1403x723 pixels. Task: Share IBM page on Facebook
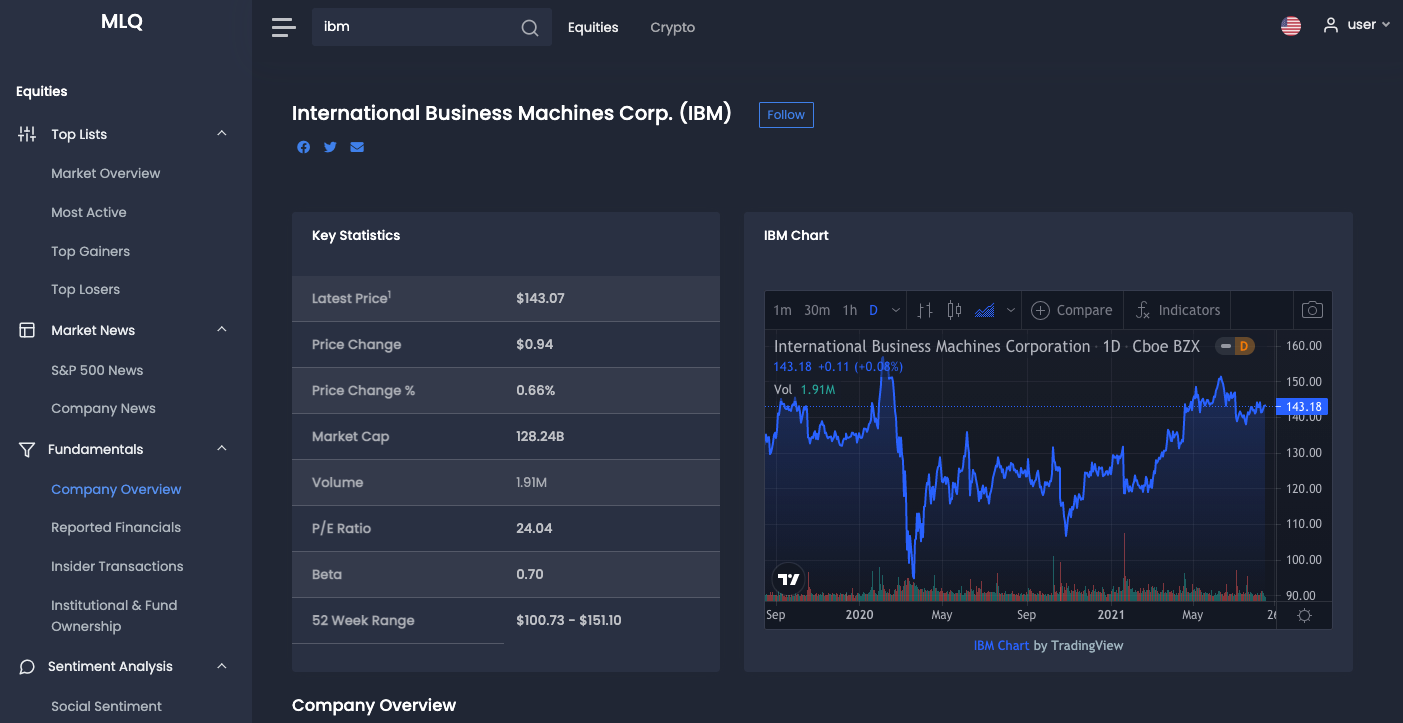(x=304, y=147)
